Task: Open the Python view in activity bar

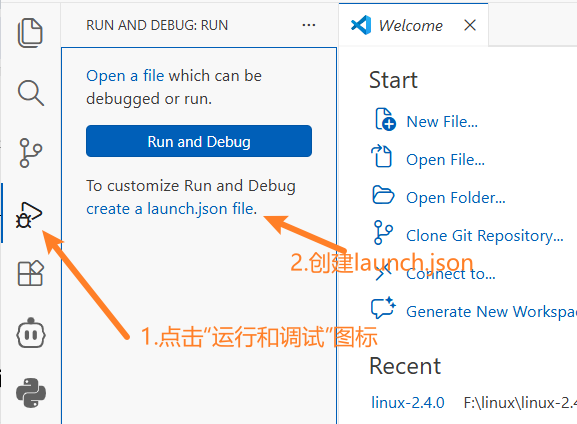Action: [31, 393]
